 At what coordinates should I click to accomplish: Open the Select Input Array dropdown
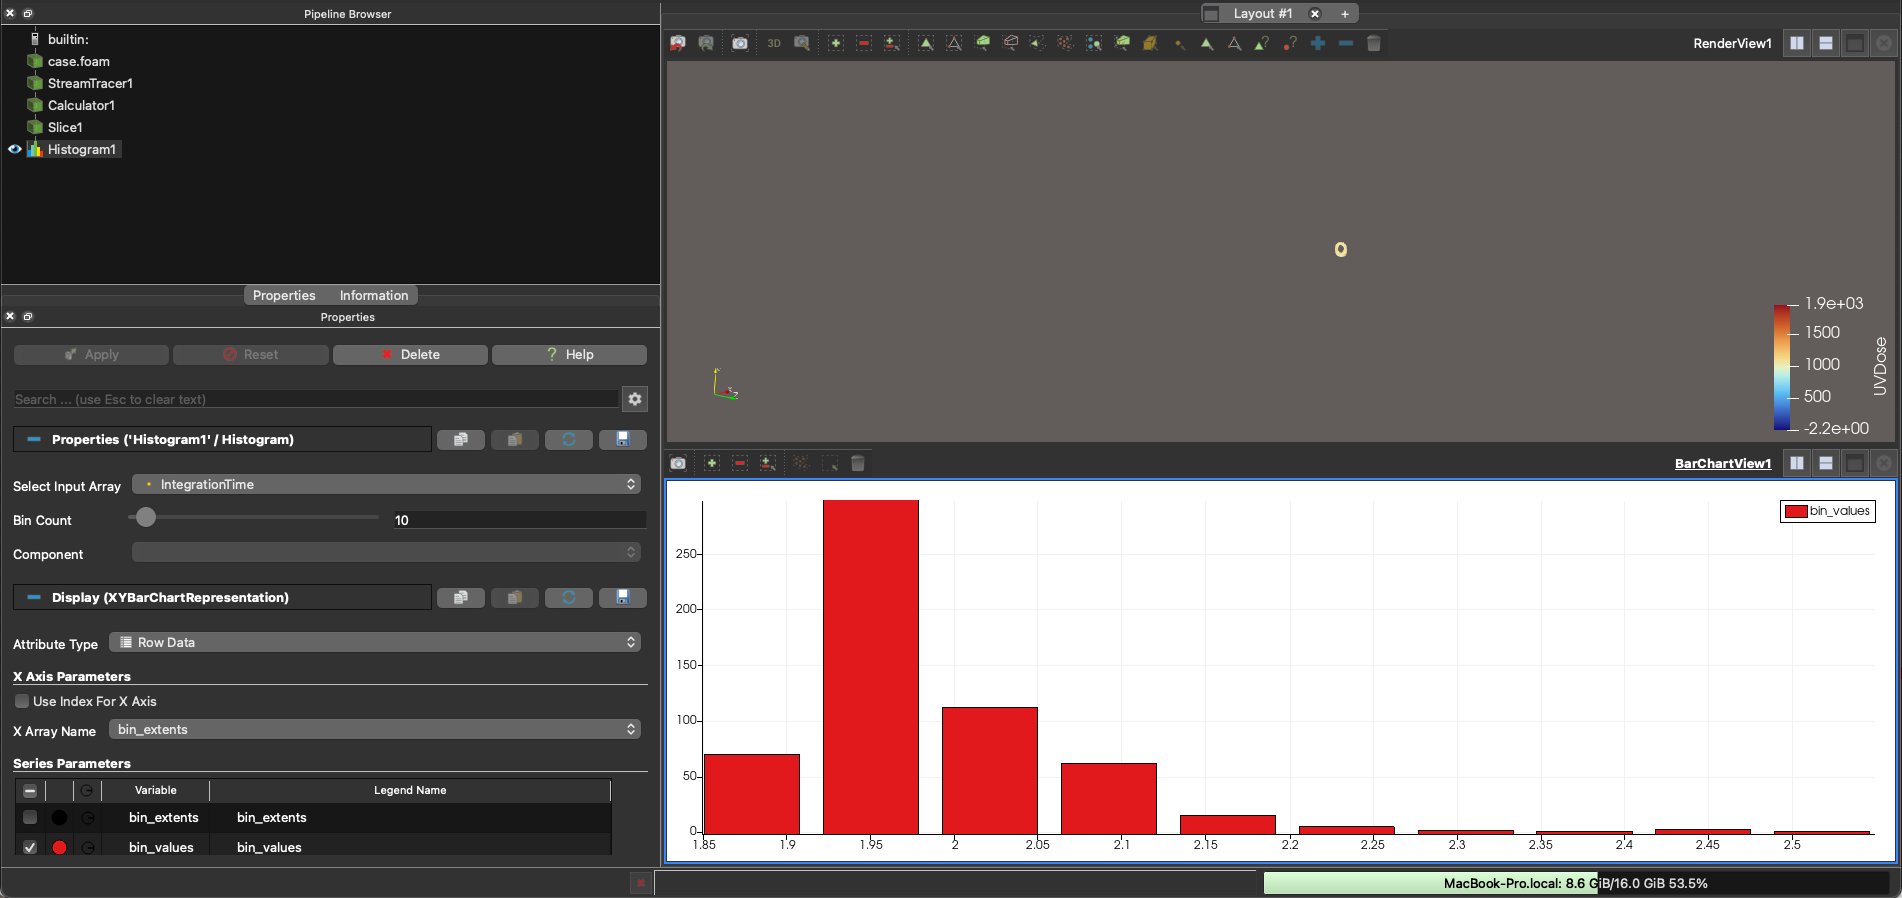(386, 484)
